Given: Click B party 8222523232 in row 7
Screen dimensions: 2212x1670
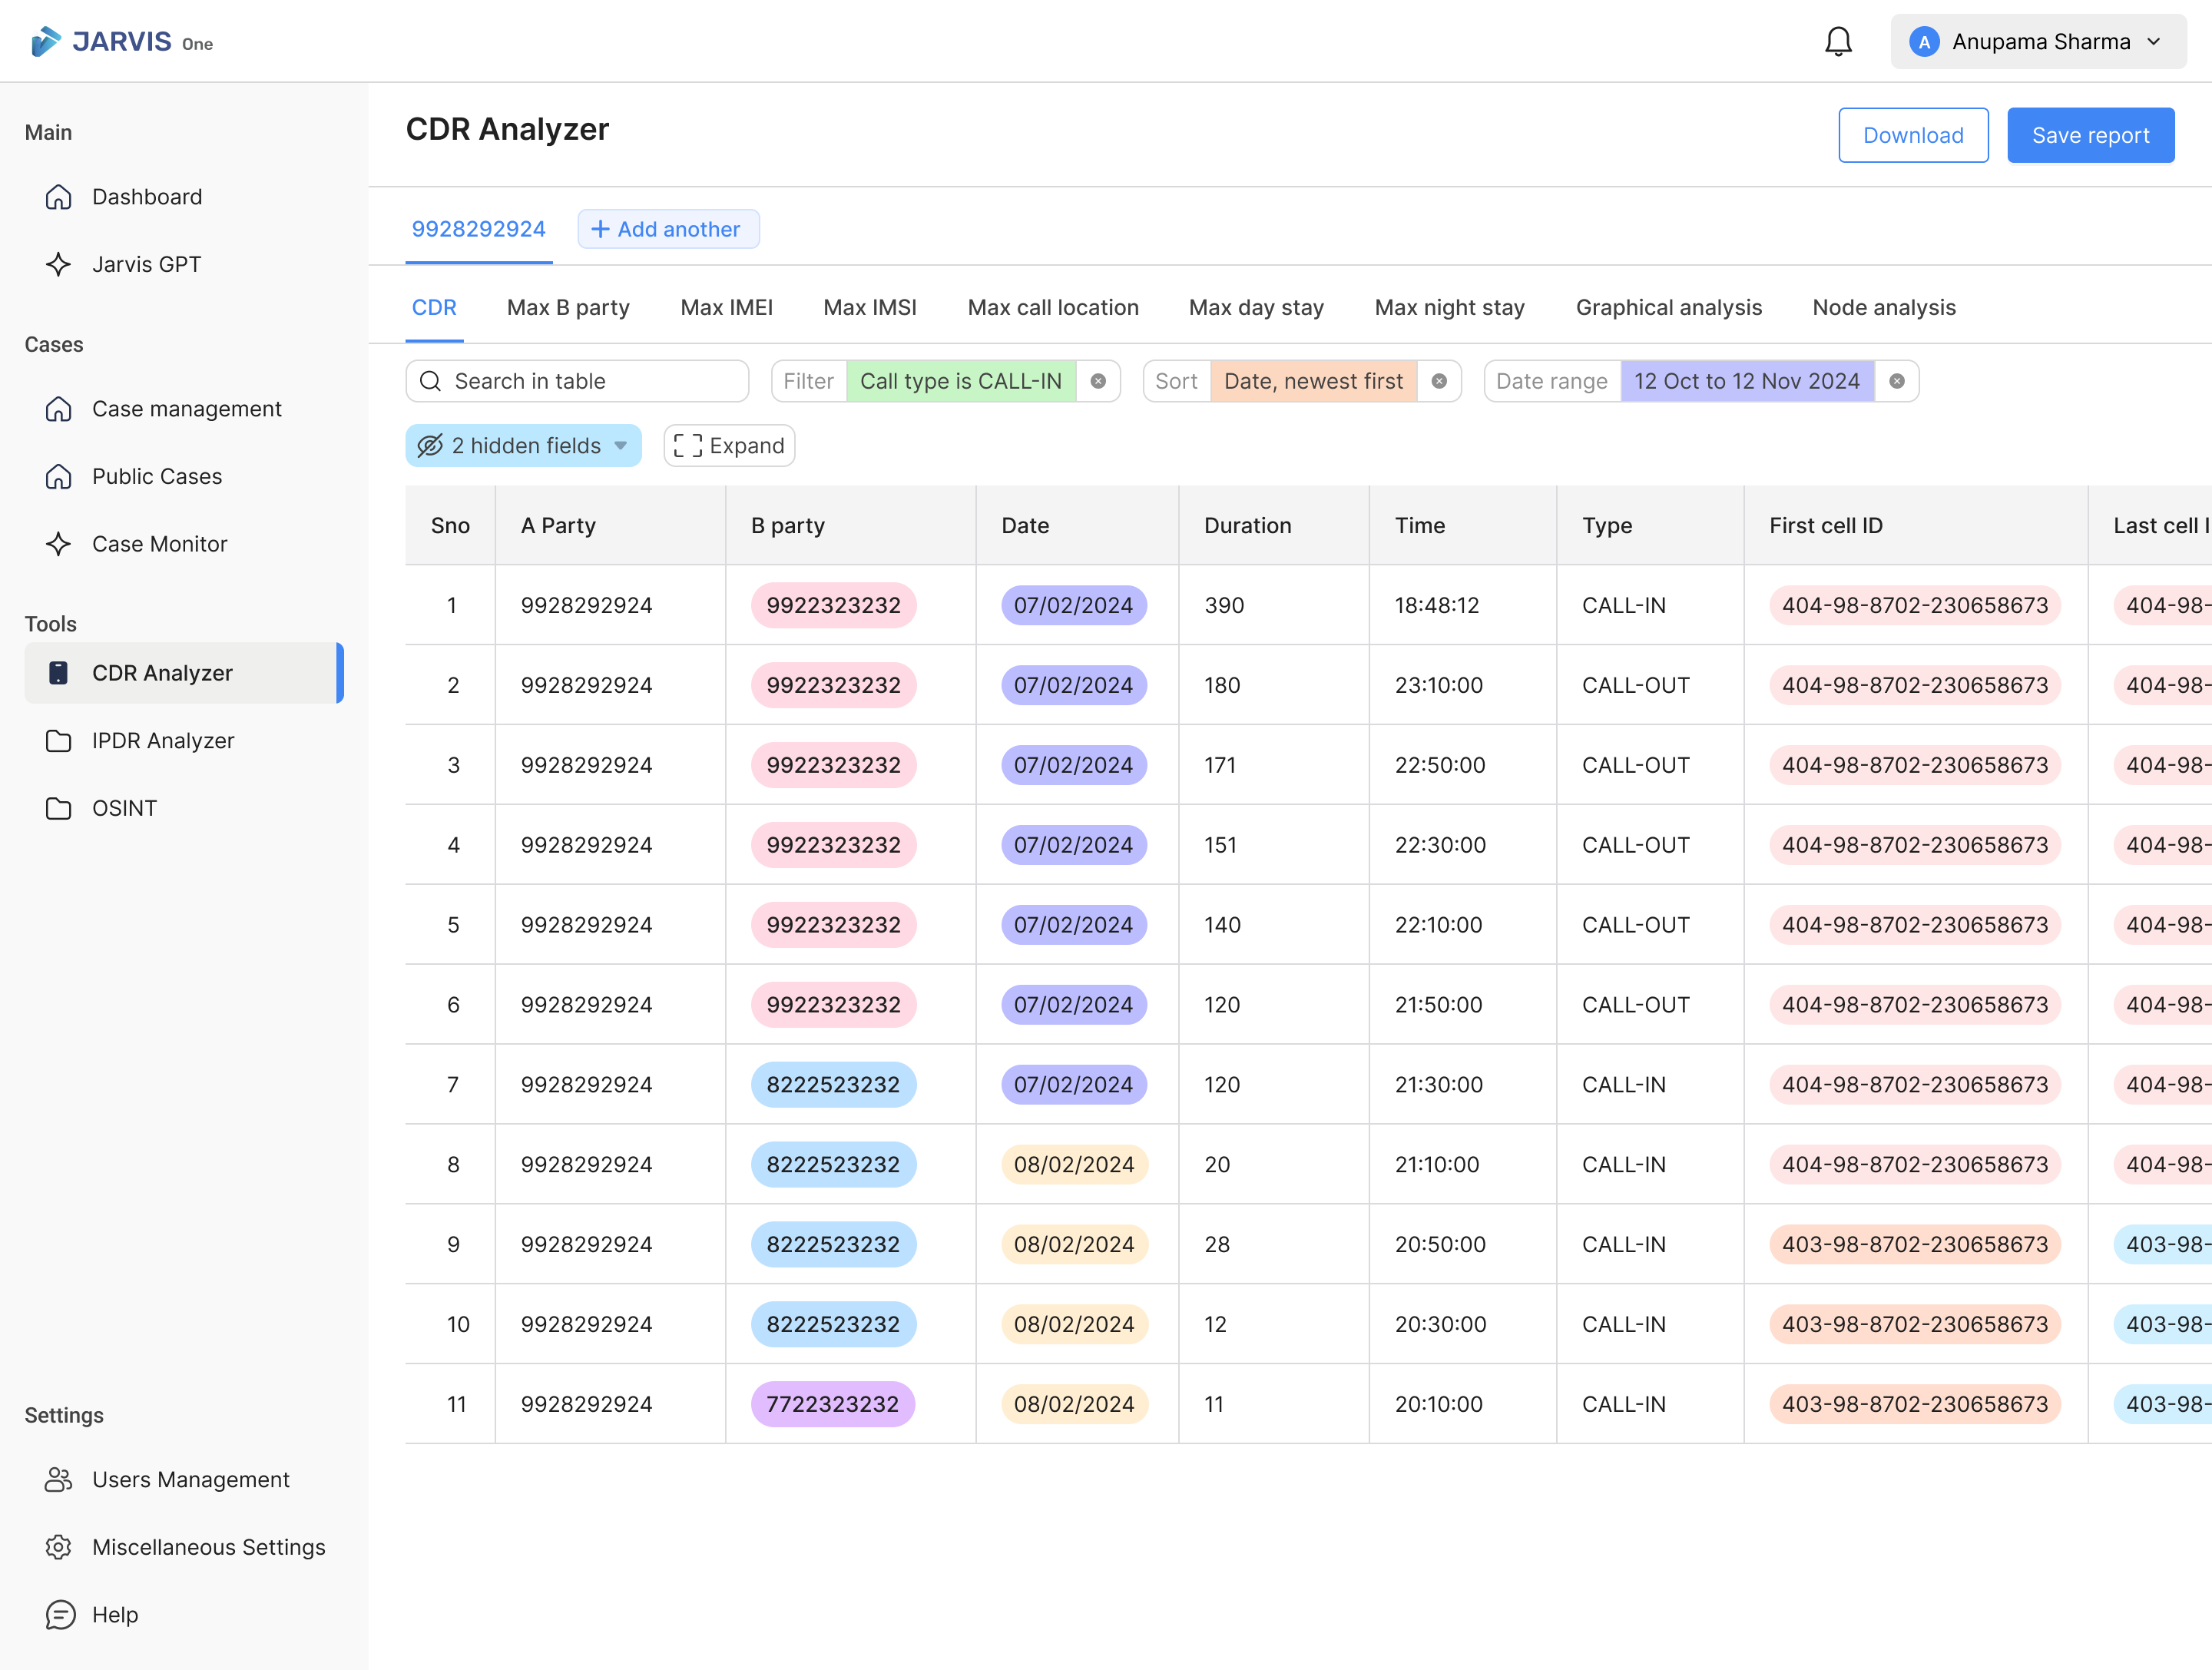Looking at the screenshot, I should [833, 1085].
